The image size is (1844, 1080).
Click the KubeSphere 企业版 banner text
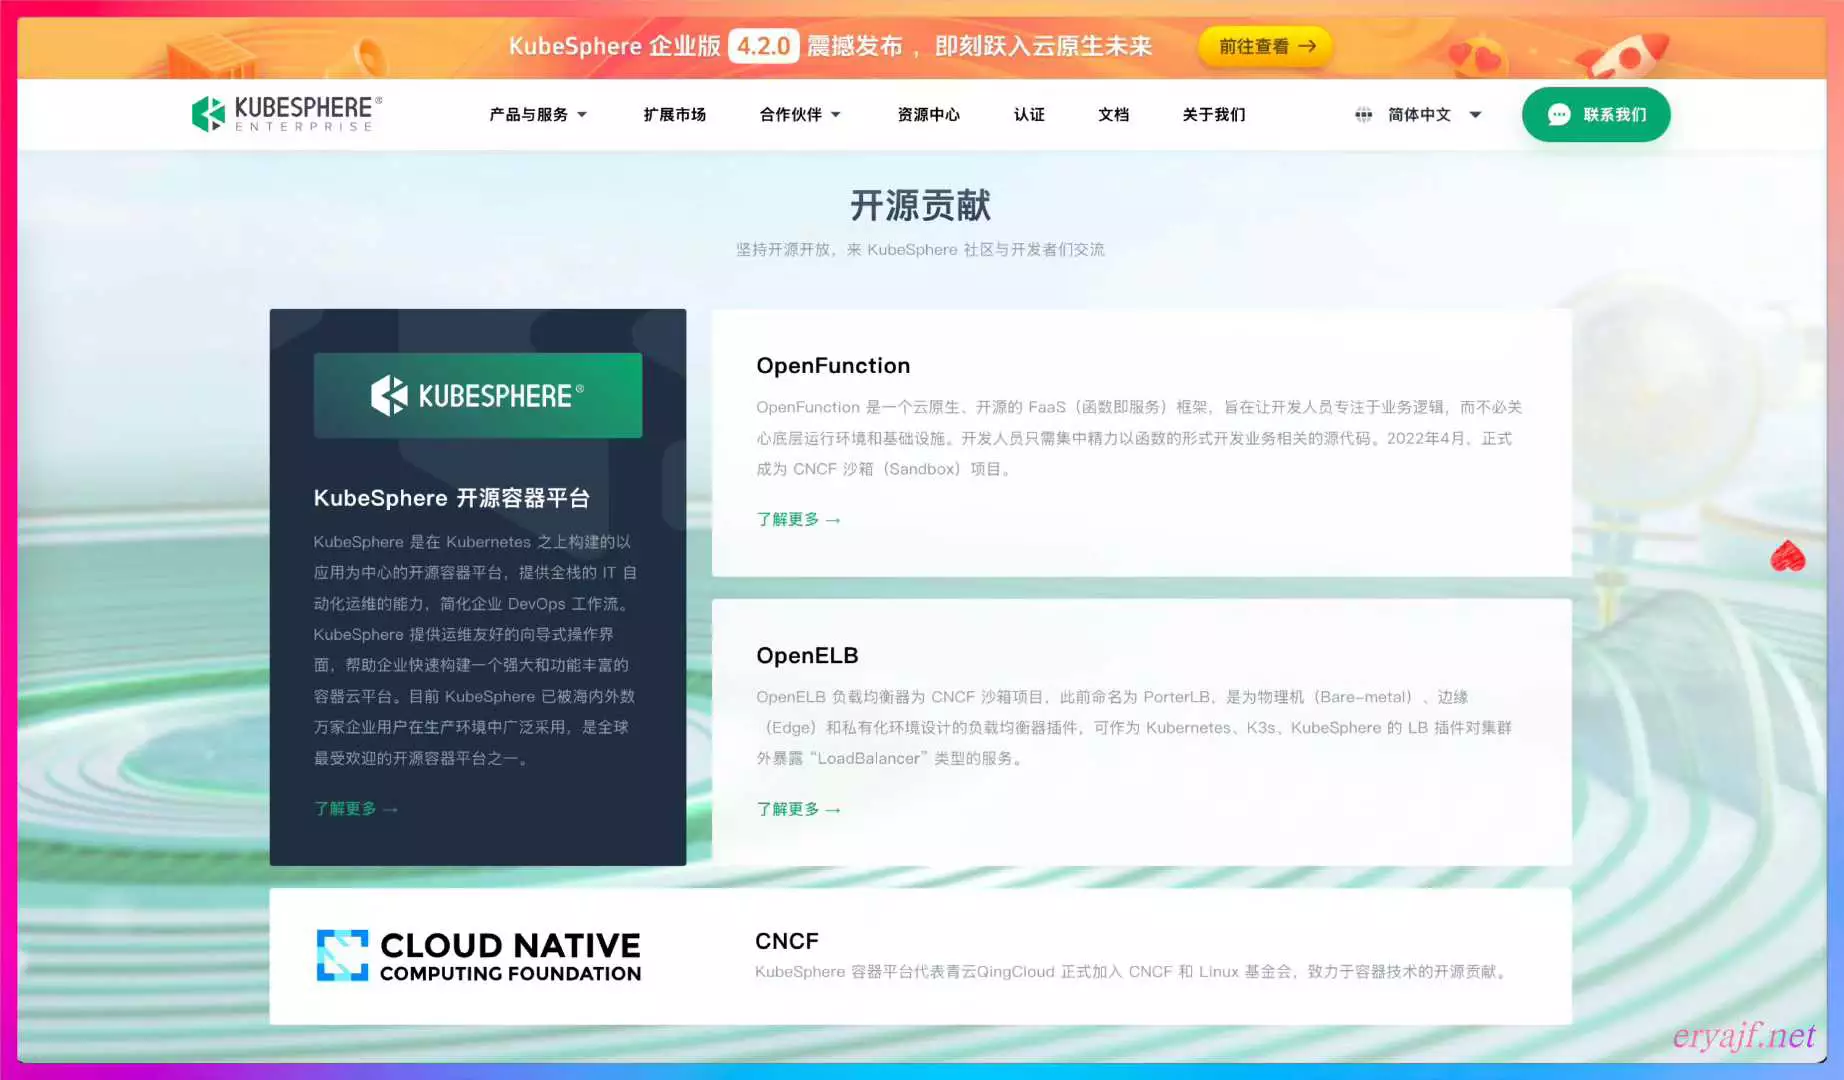click(614, 46)
